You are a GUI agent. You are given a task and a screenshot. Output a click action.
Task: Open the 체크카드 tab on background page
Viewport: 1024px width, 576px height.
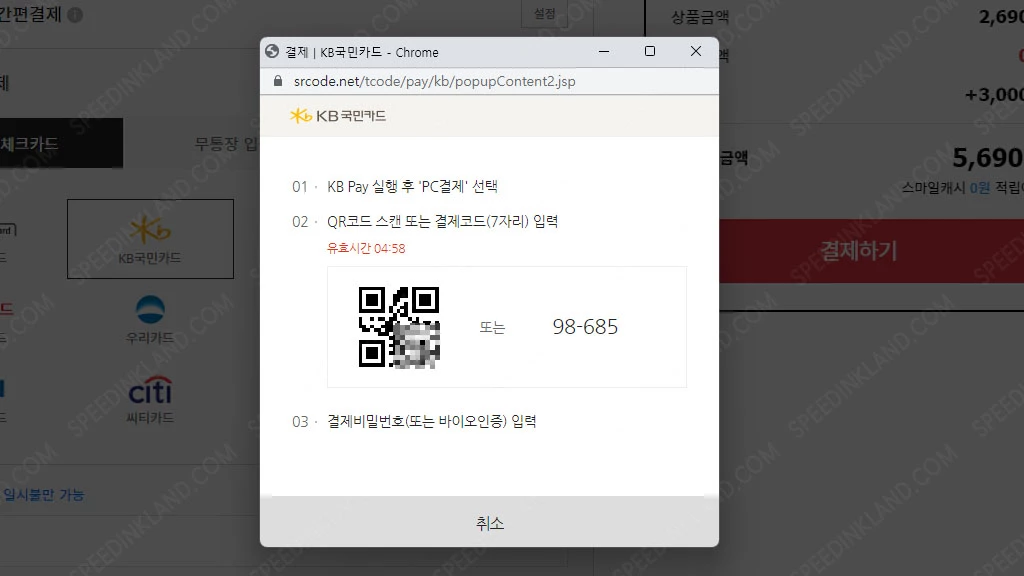click(x=61, y=143)
